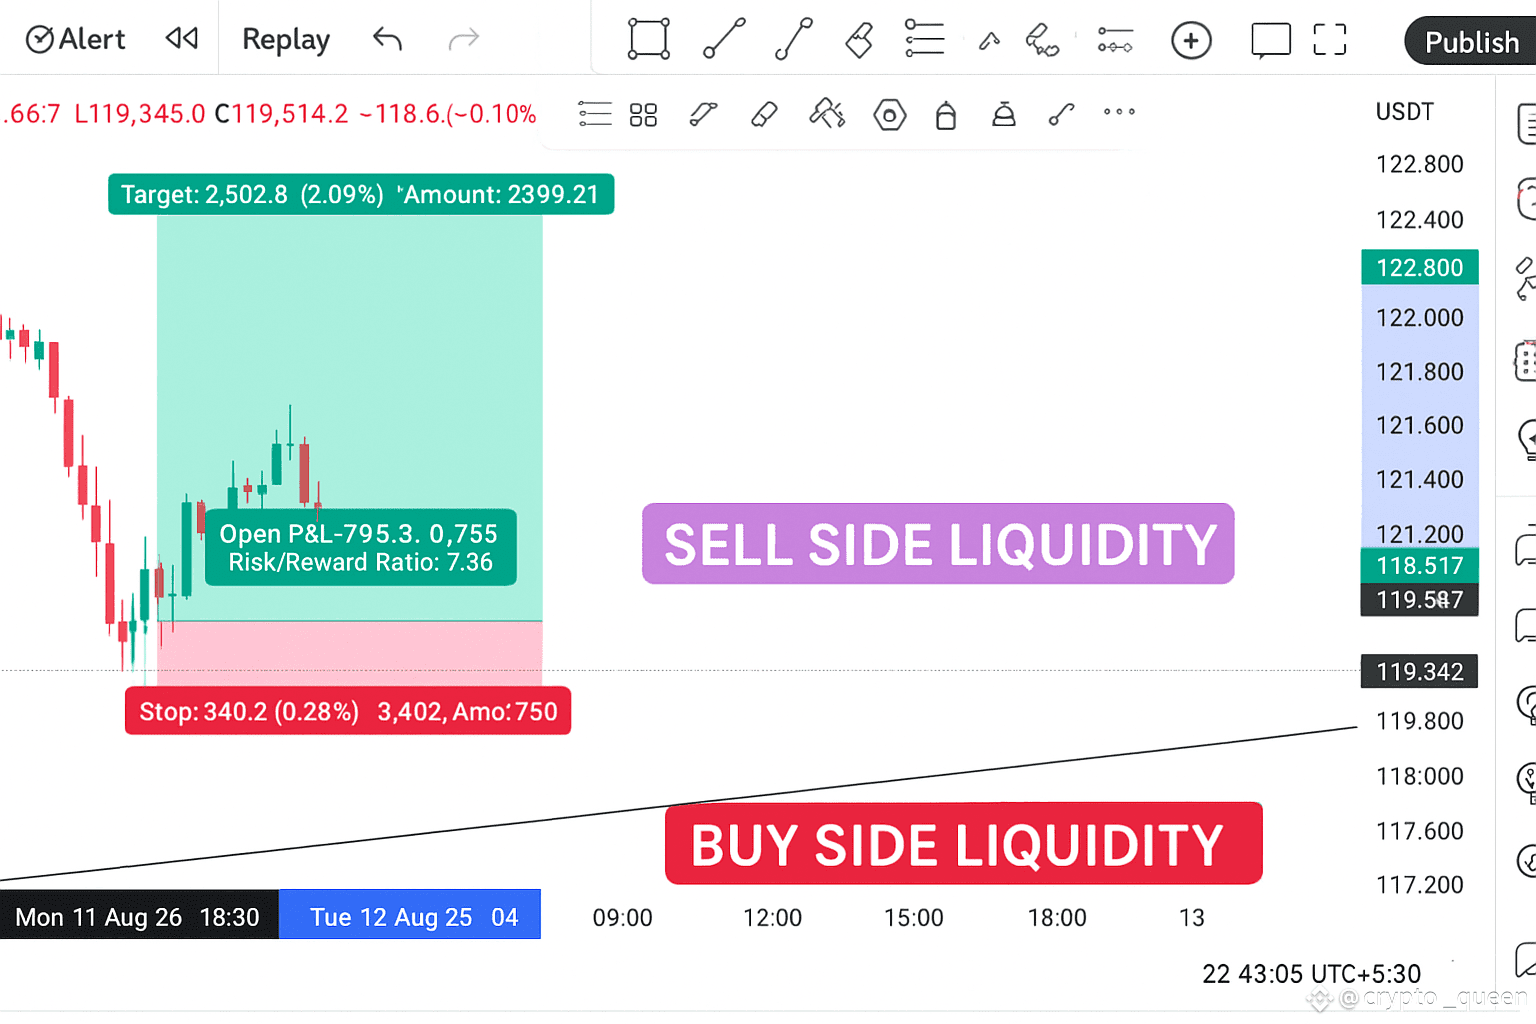This screenshot has width=1536, height=1024.
Task: Open the Alert creation button
Action: coord(75,39)
